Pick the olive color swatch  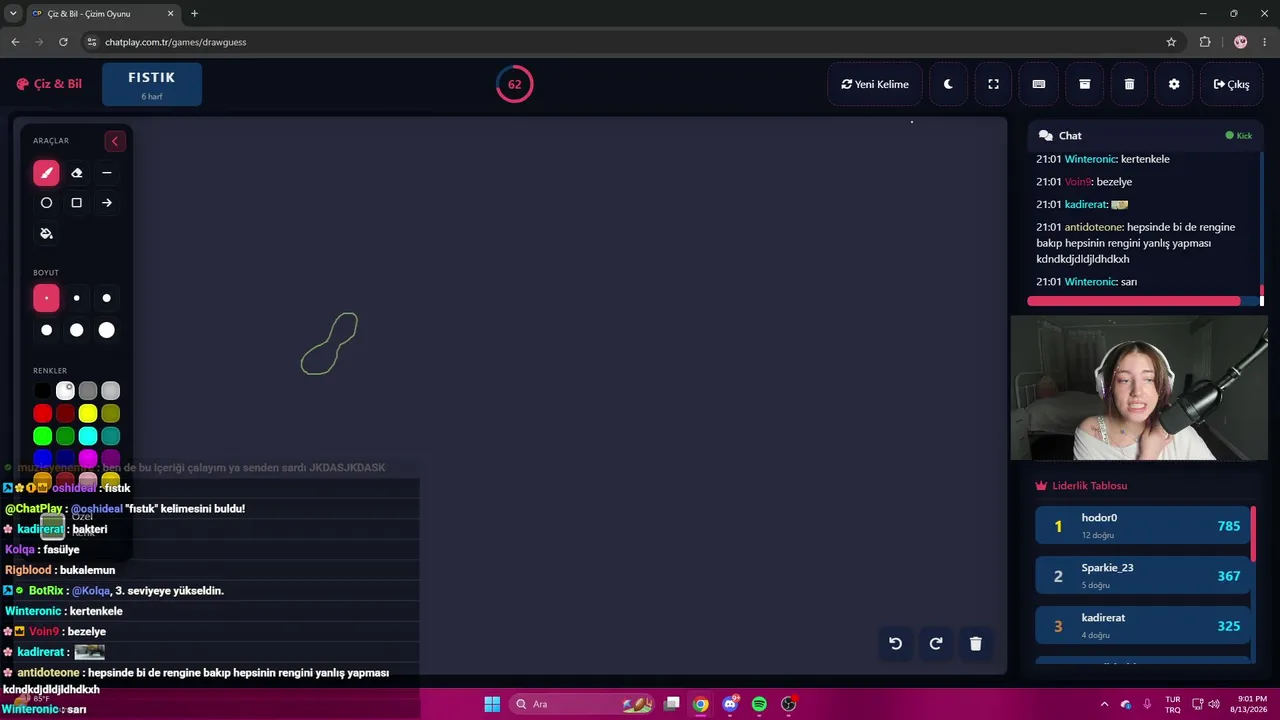(x=110, y=413)
